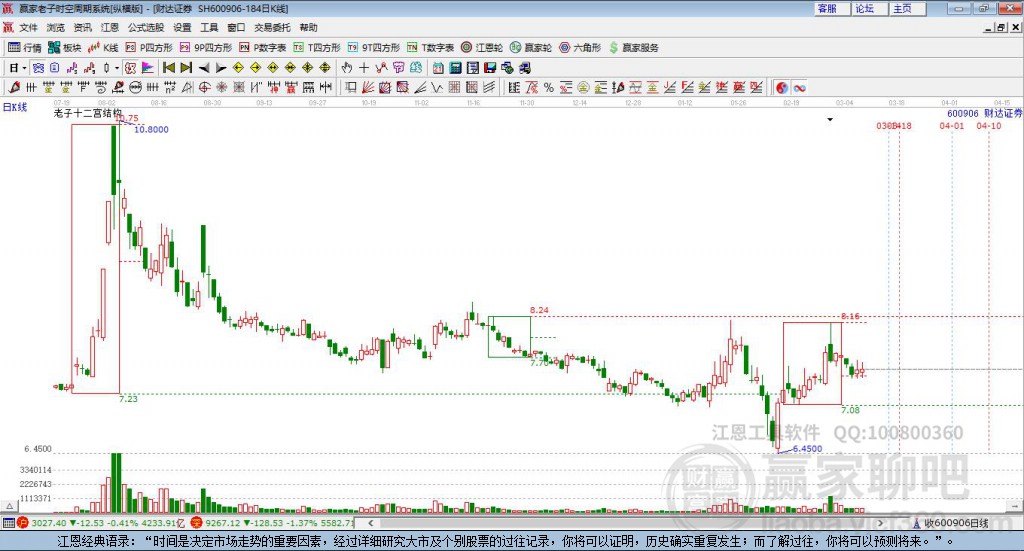Click the volume pane up-triangle button
Image resolution: width=1024 pixels, height=551 pixels.
click(x=9, y=506)
